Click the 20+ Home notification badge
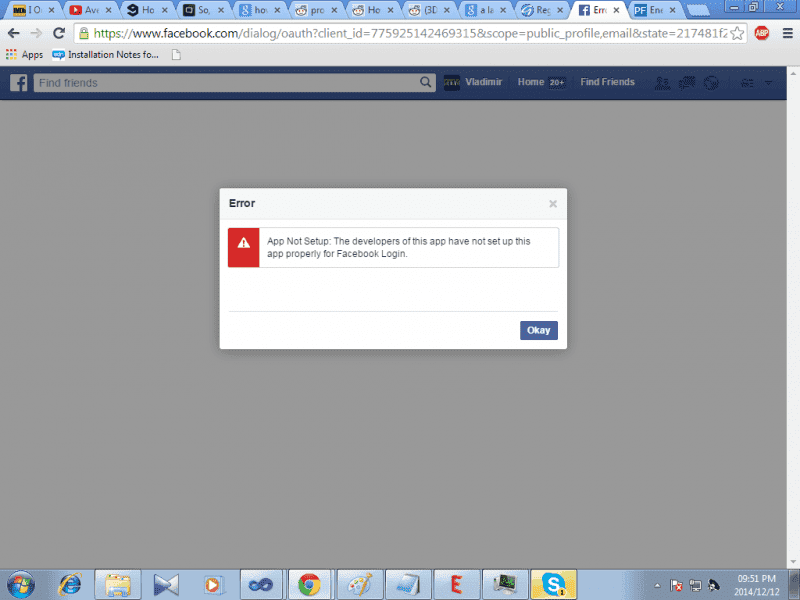This screenshot has width=800, height=600. (557, 83)
